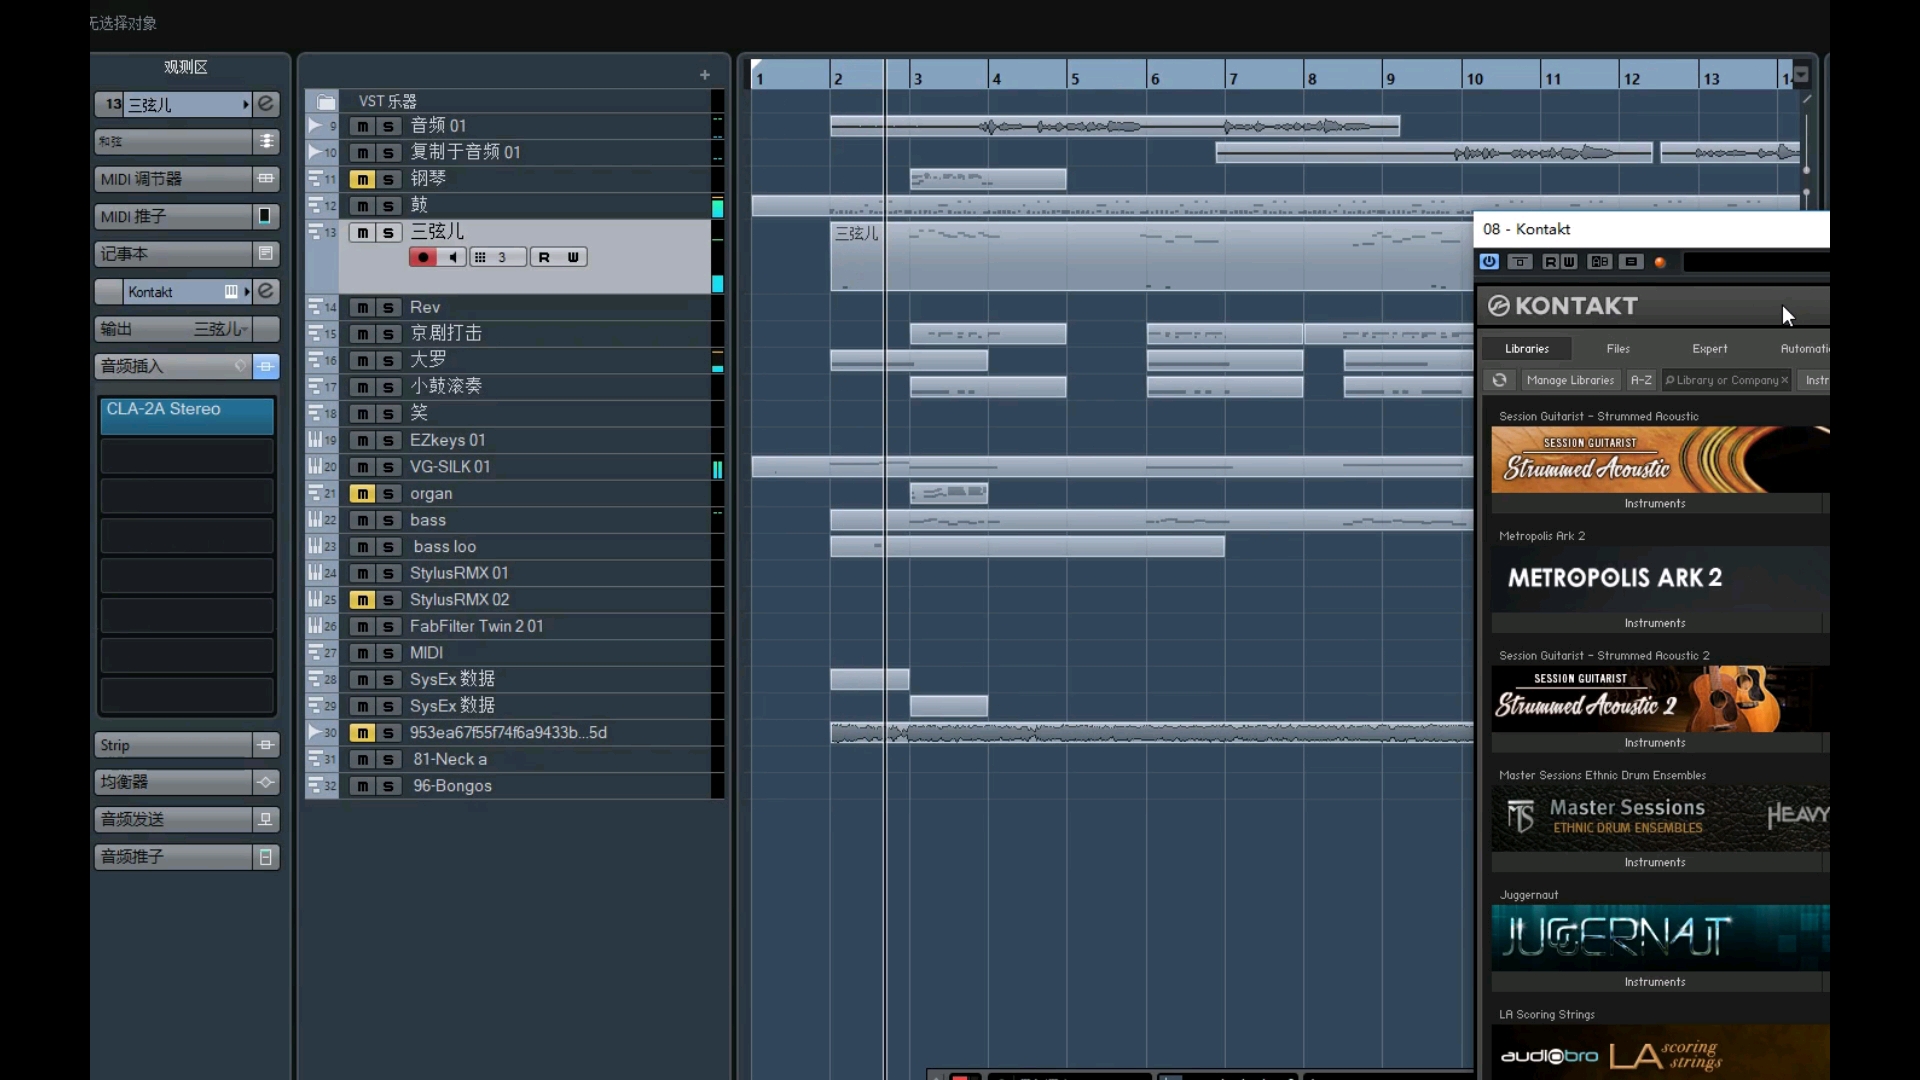Click the Library or Company search field
Viewport: 1920px width, 1080px height.
(x=1727, y=380)
